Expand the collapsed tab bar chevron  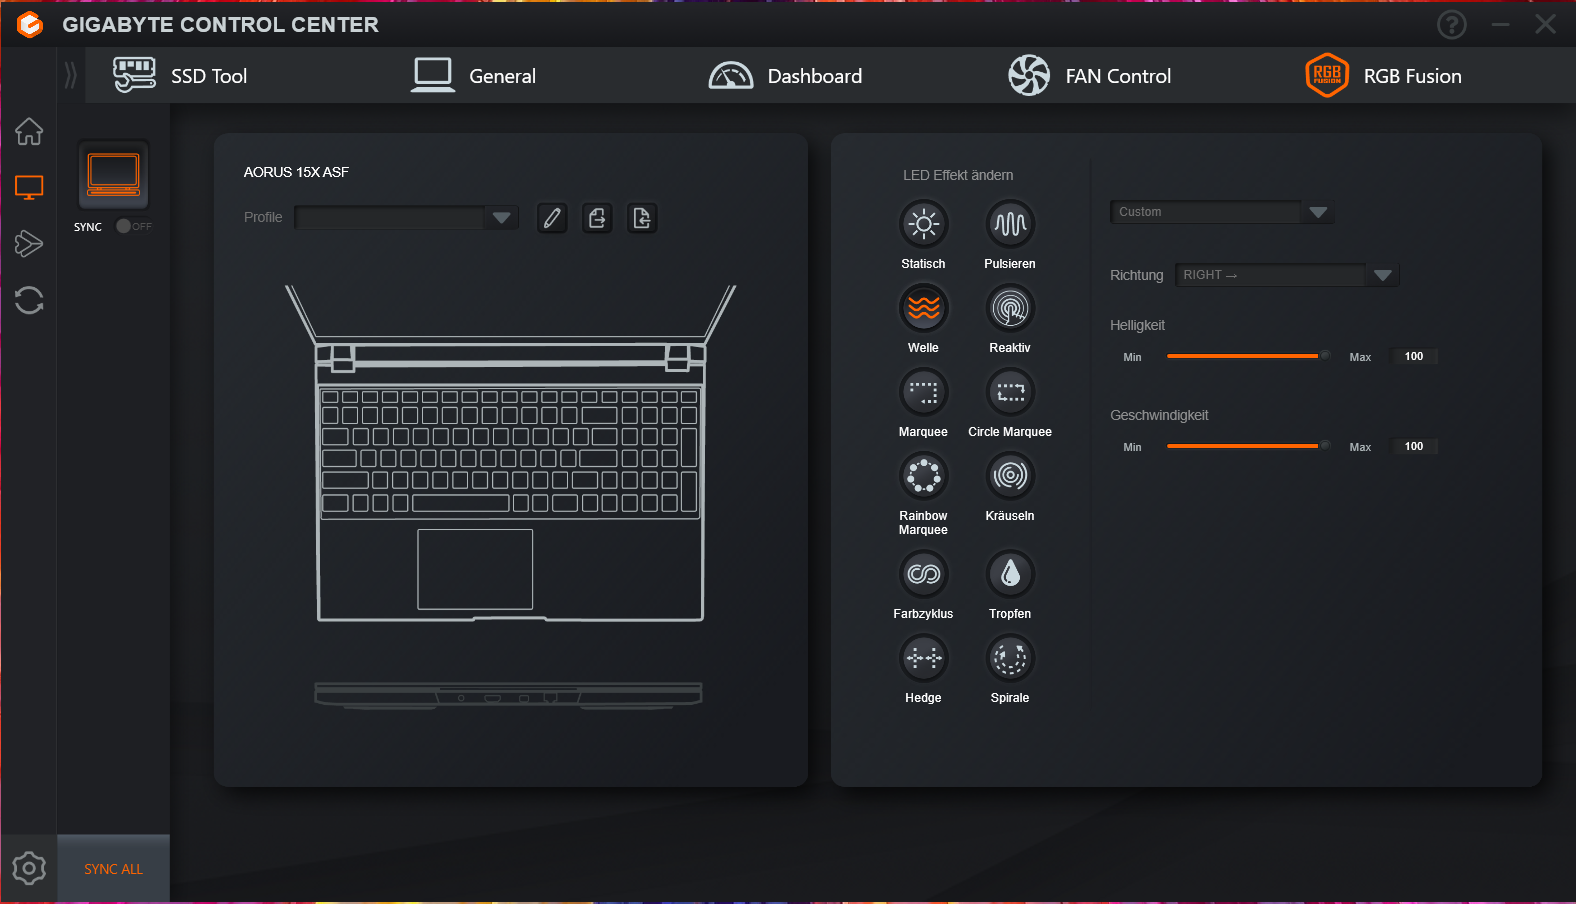coord(70,75)
